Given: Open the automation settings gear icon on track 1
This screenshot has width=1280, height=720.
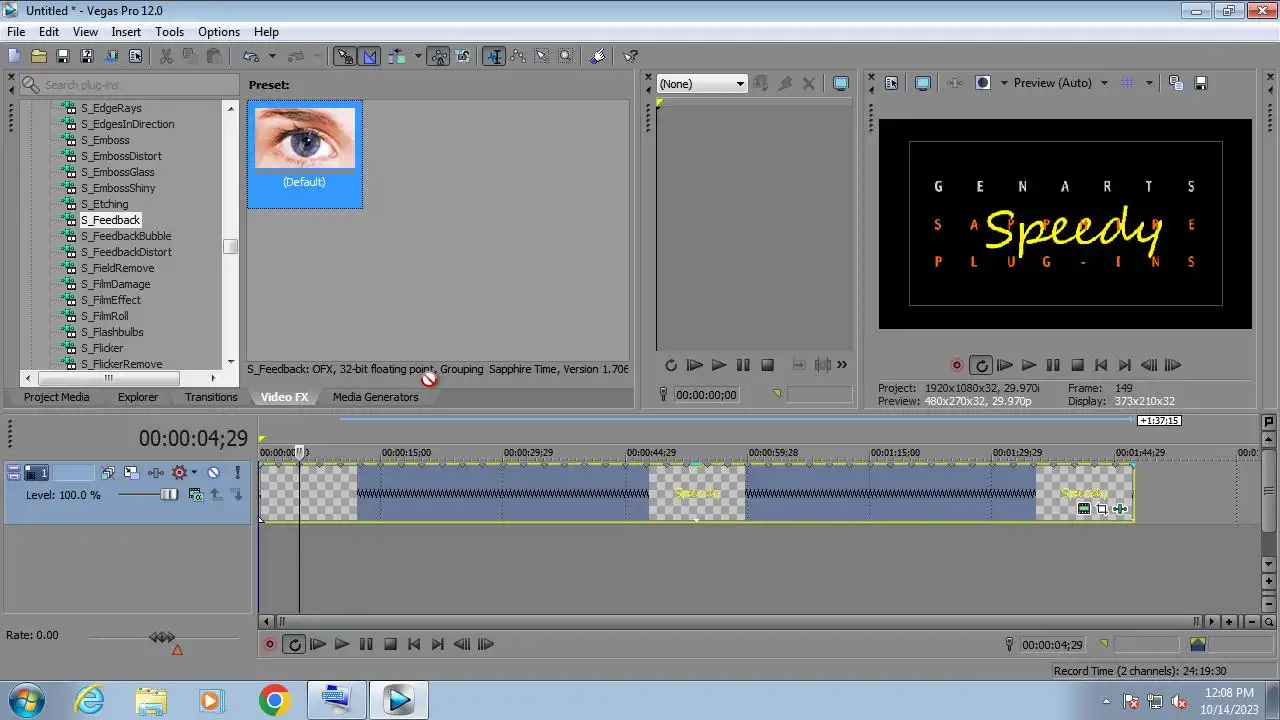Looking at the screenshot, I should pos(179,473).
